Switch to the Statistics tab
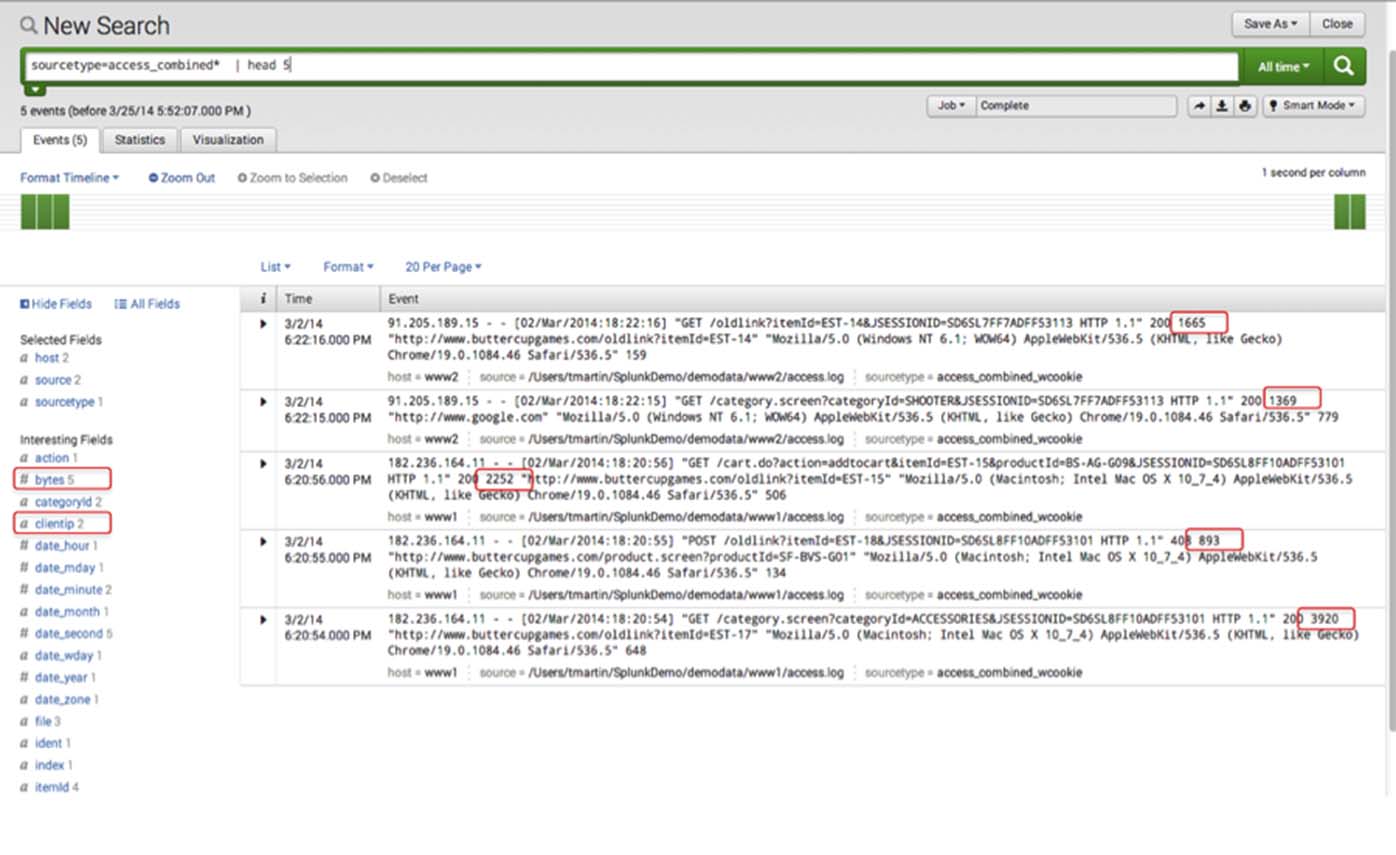The width and height of the screenshot is (1396, 855). pos(139,140)
